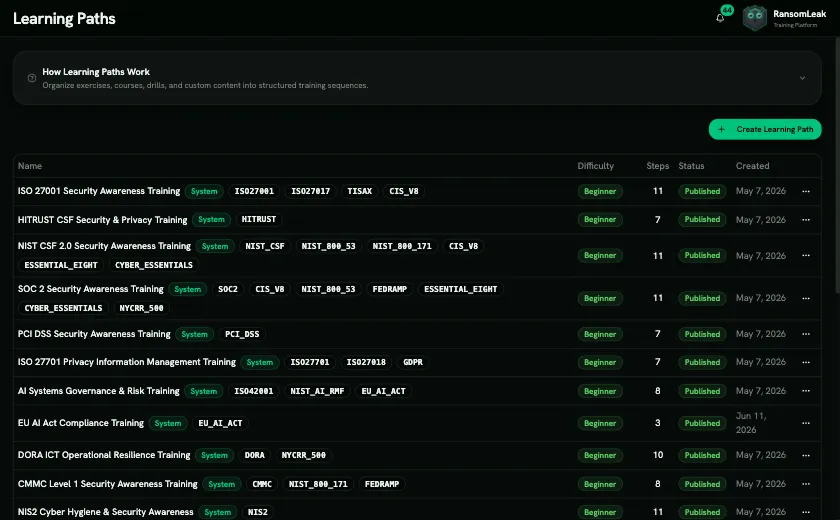The width and height of the screenshot is (840, 520).
Task: Click the NIS2 framework tag
Action: (258, 513)
